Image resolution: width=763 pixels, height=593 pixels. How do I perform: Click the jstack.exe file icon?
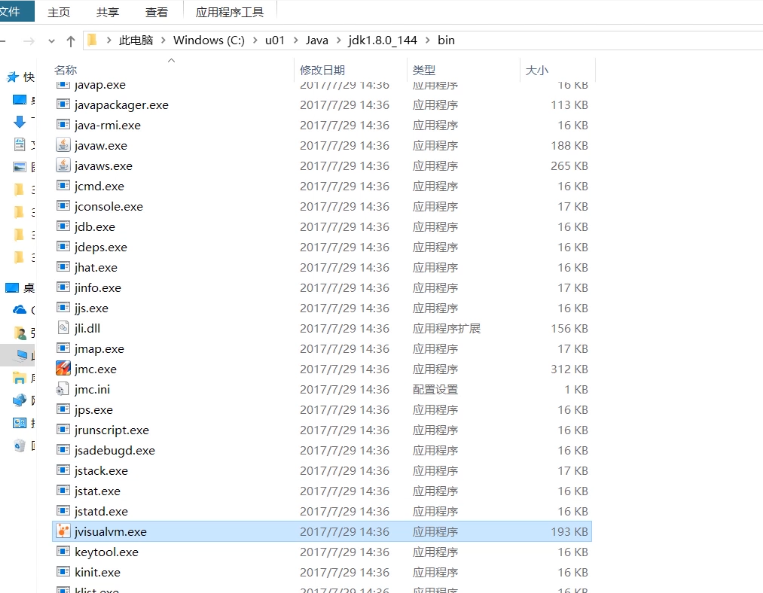(x=63, y=470)
